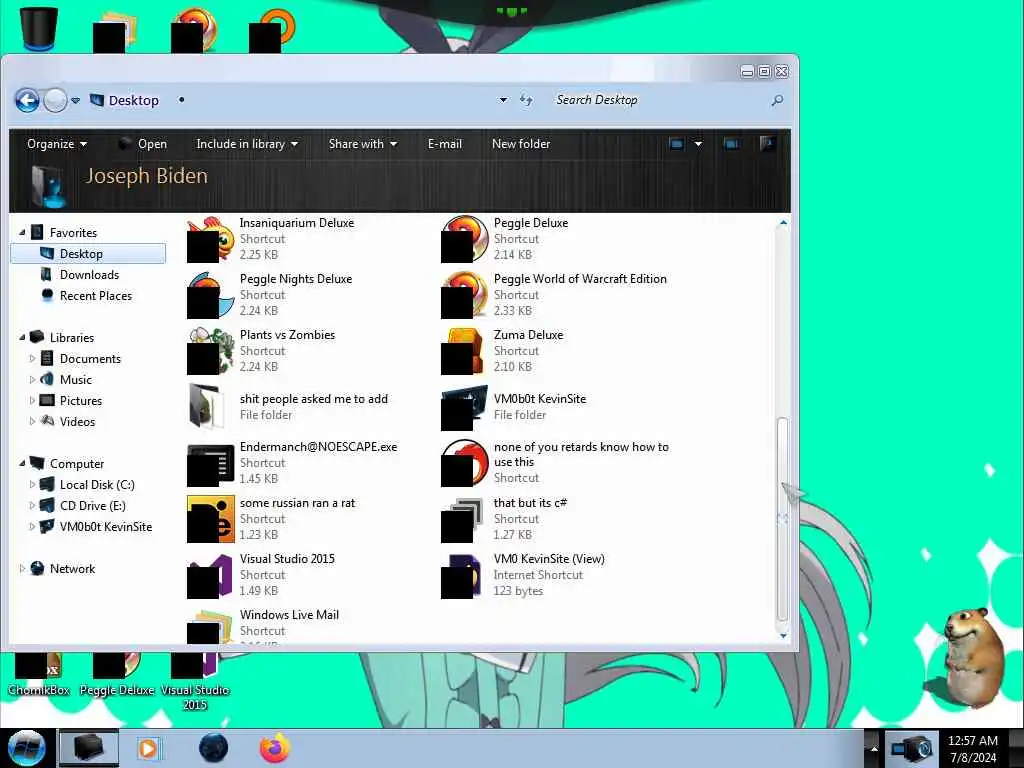Select Desktop in Favorites
This screenshot has height=768, width=1024.
(88, 253)
